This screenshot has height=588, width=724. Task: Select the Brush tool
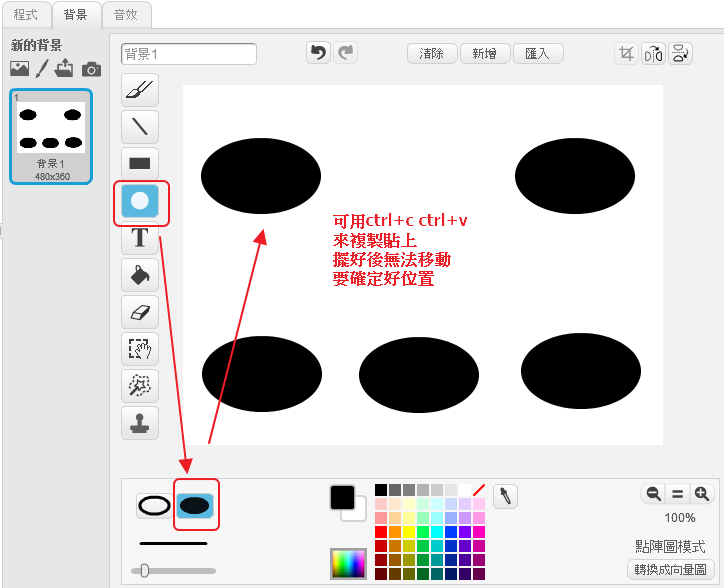click(140, 90)
